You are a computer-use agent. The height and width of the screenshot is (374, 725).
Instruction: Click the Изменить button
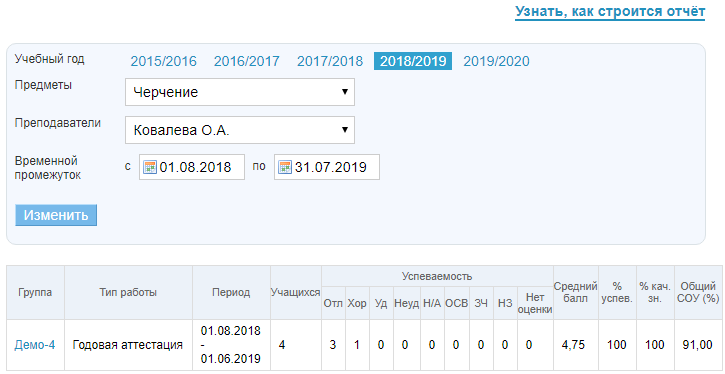coord(56,215)
